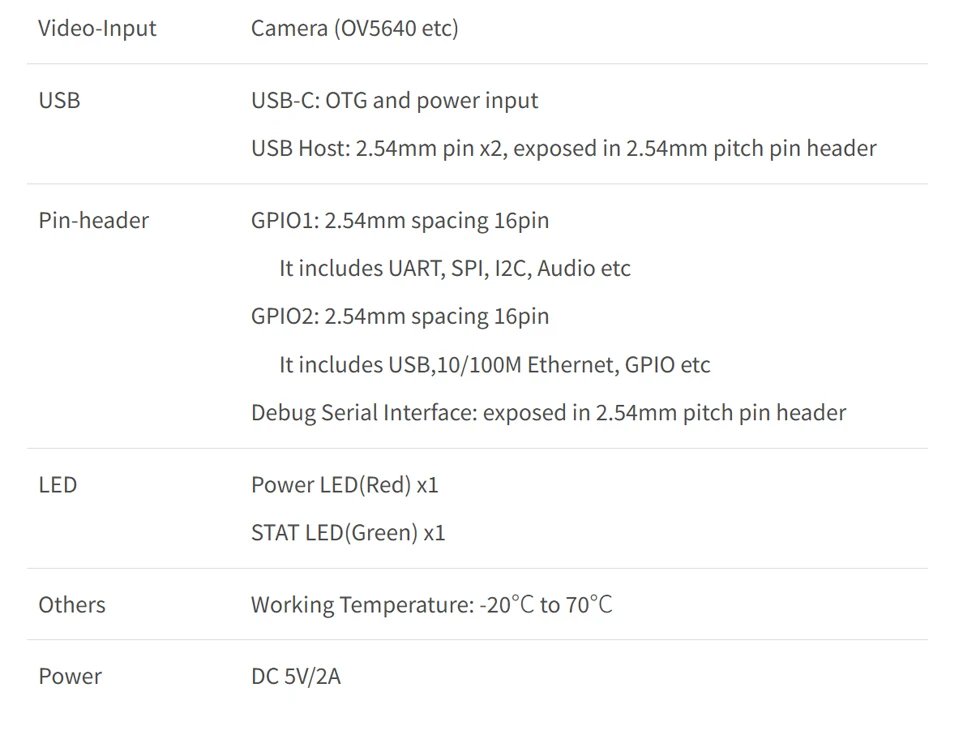Click the Camera (OV5640 etc) text
The image size is (960, 730).
(354, 28)
